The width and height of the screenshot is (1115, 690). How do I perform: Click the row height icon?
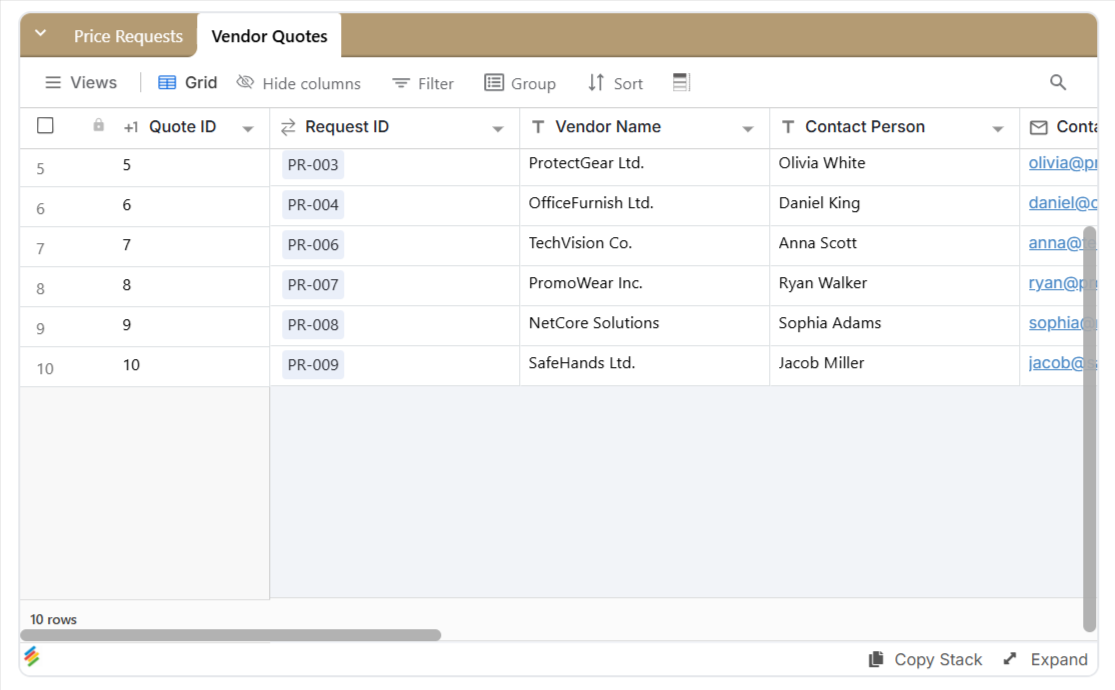(681, 83)
